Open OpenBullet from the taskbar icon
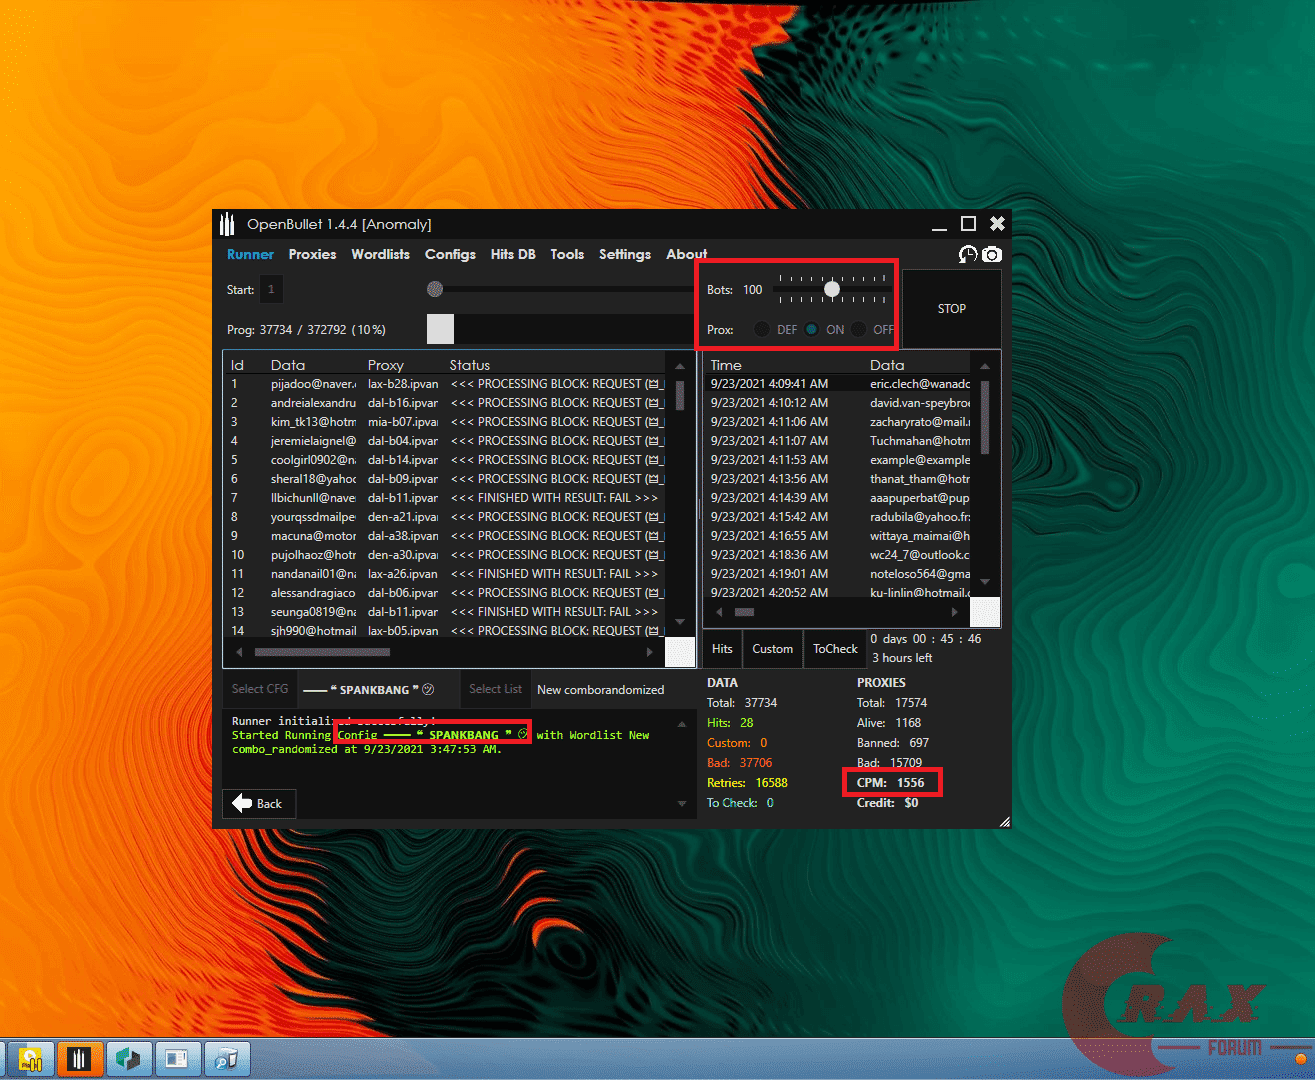Viewport: 1315px width, 1080px height. tap(80, 1058)
